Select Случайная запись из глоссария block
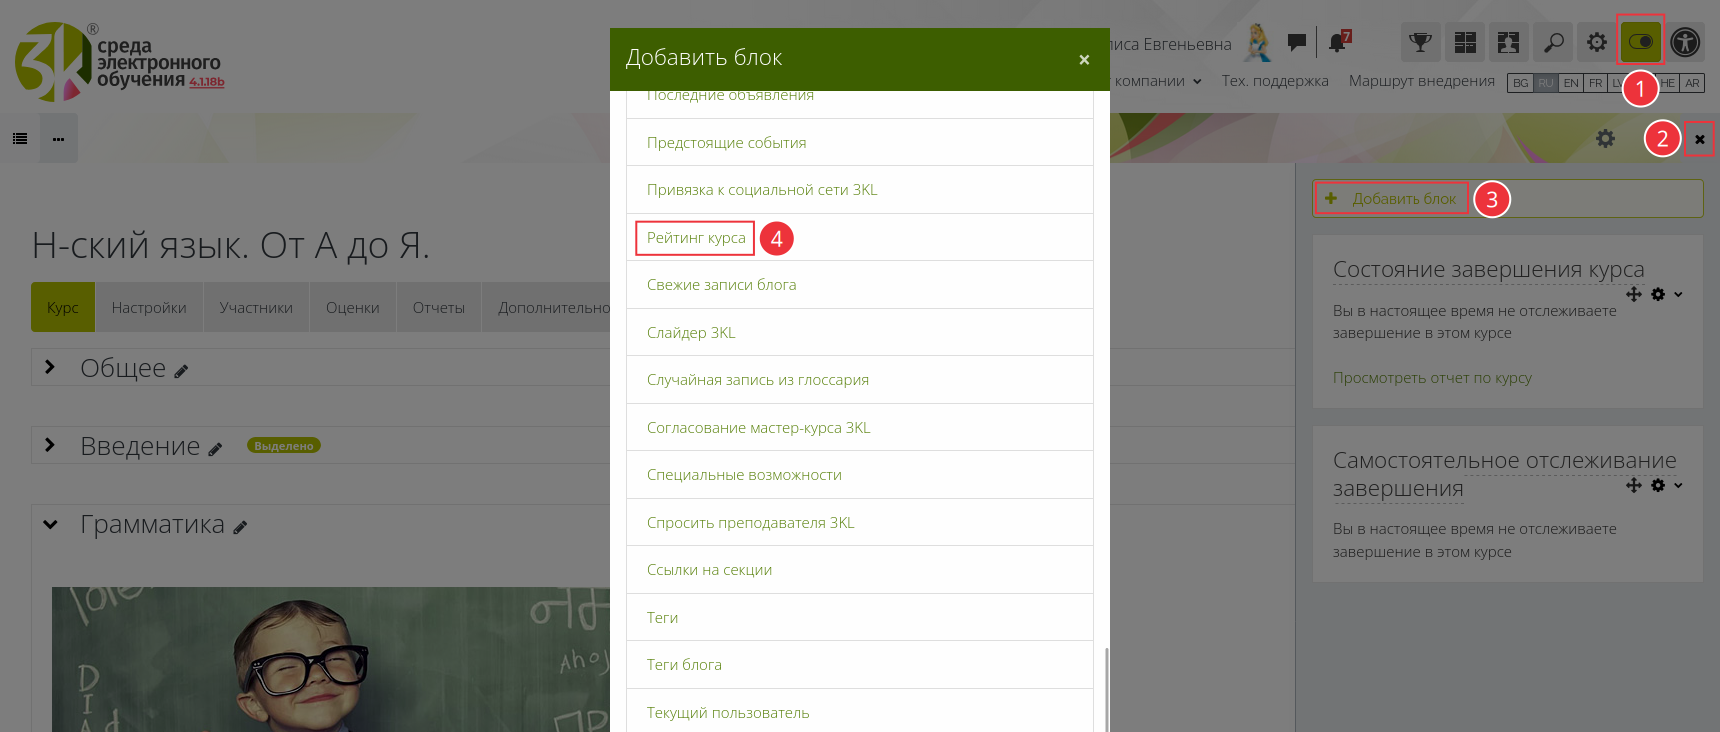 [x=860, y=379]
